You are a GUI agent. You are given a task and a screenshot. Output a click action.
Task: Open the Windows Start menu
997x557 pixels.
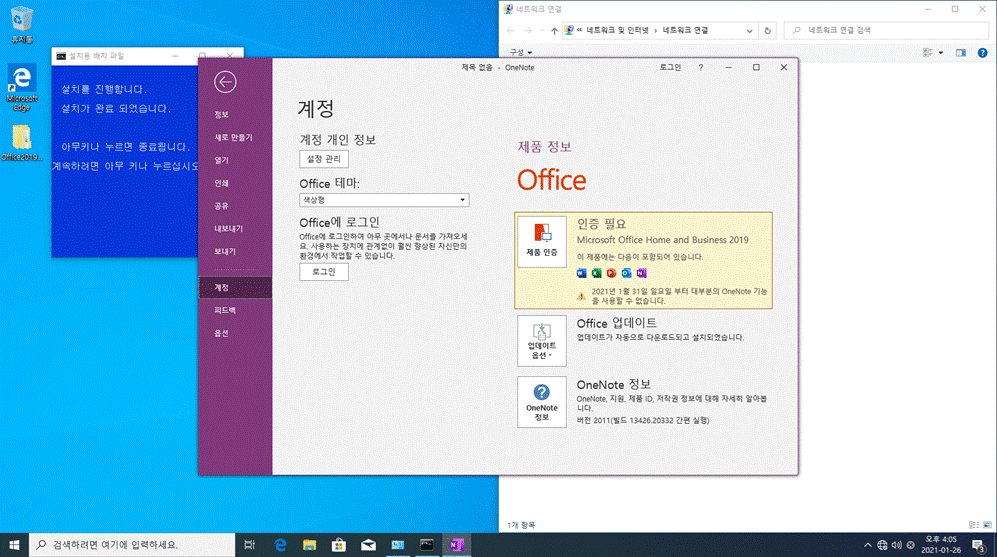pyautogui.click(x=14, y=545)
